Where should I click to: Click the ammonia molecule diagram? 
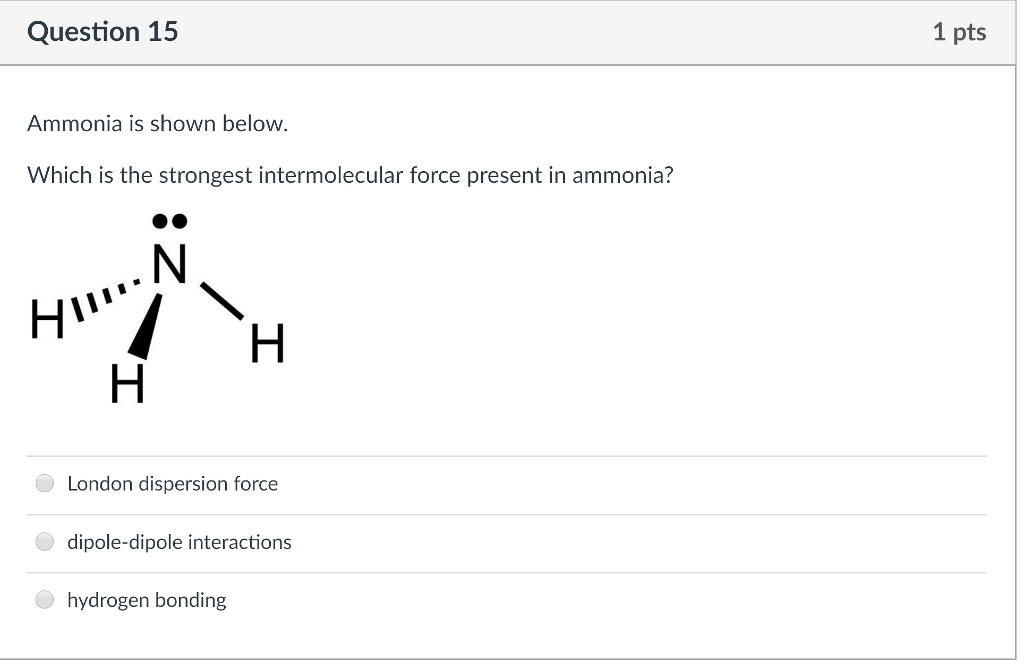(160, 305)
